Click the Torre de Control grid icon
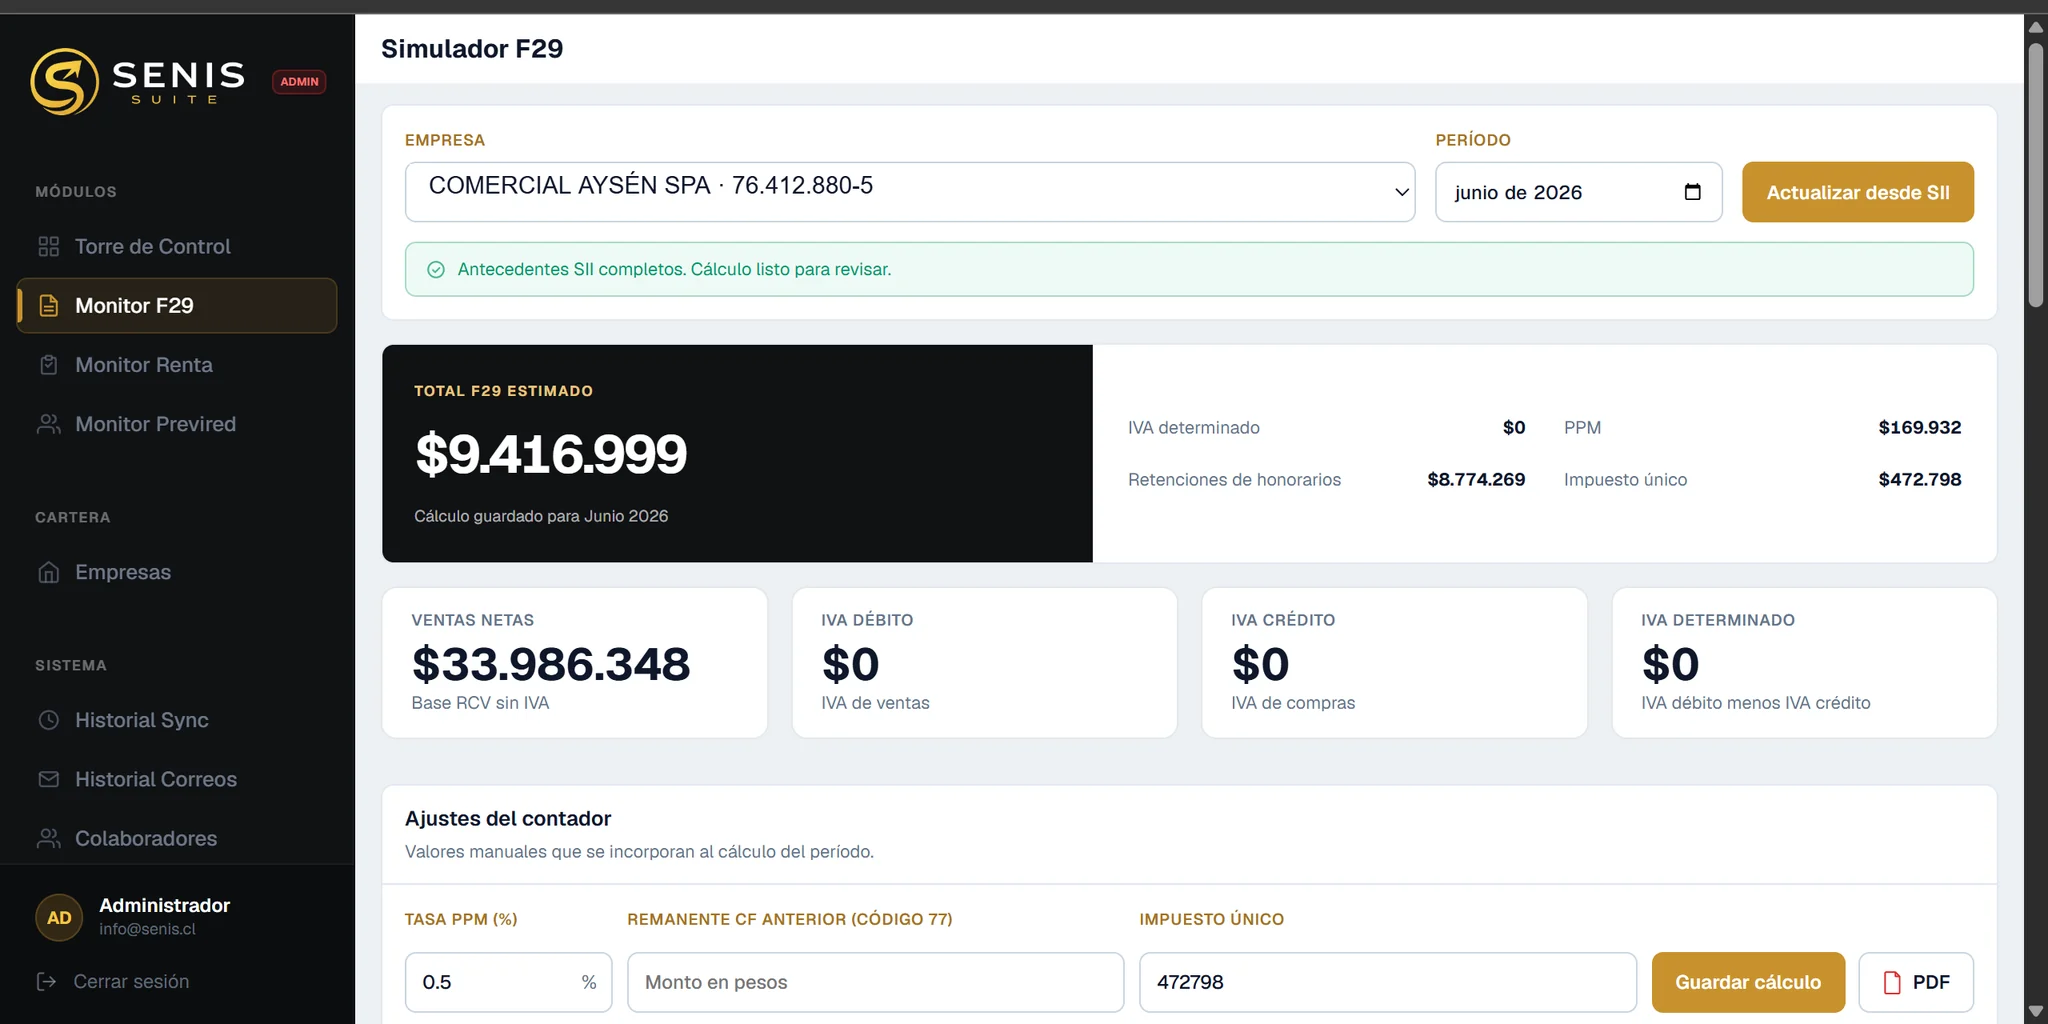Viewport: 2048px width, 1024px height. point(48,246)
